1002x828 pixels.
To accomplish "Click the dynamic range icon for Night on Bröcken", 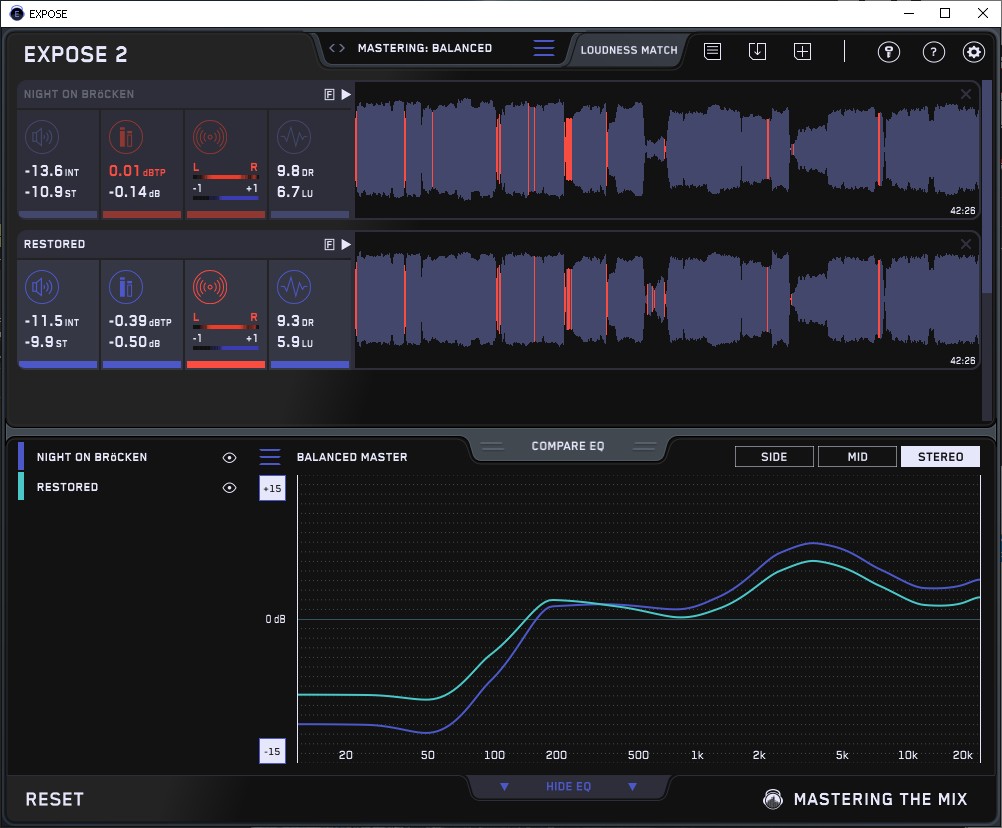I will pyautogui.click(x=294, y=137).
